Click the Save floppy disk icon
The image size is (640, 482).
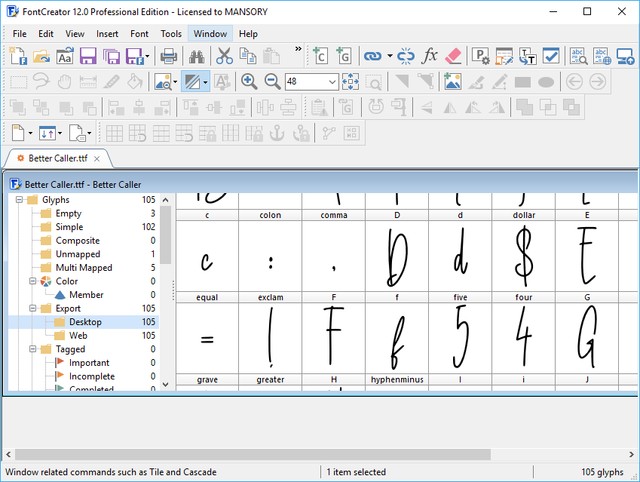(x=87, y=56)
